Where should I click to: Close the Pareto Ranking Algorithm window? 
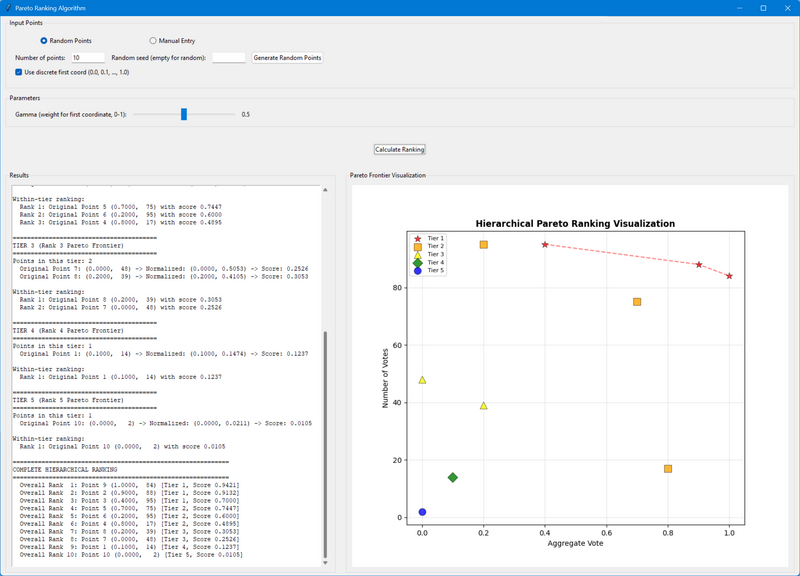787,8
